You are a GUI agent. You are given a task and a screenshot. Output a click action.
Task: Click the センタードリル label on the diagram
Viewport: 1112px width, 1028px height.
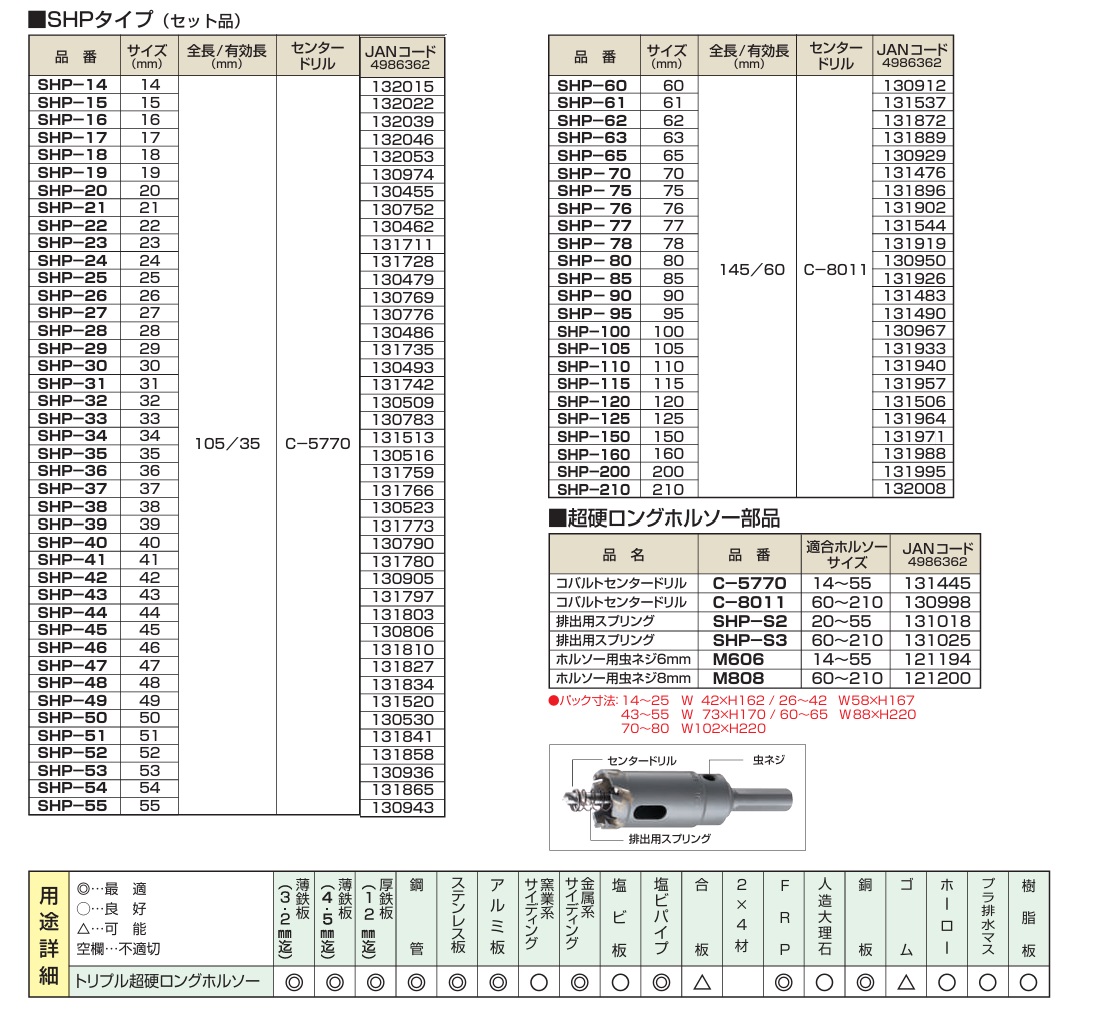point(643,761)
